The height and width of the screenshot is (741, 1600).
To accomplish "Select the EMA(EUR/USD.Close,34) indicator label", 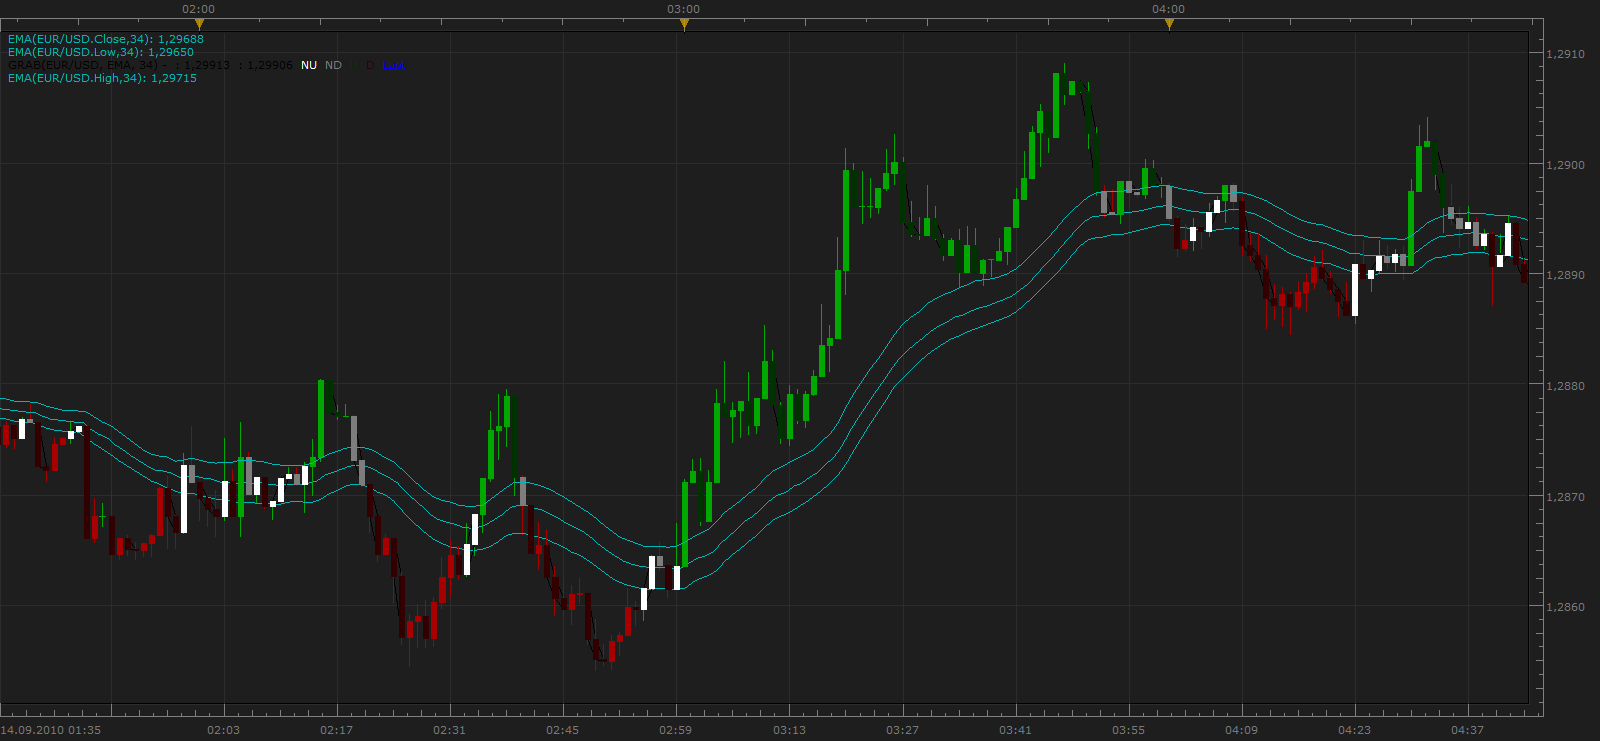I will point(106,39).
